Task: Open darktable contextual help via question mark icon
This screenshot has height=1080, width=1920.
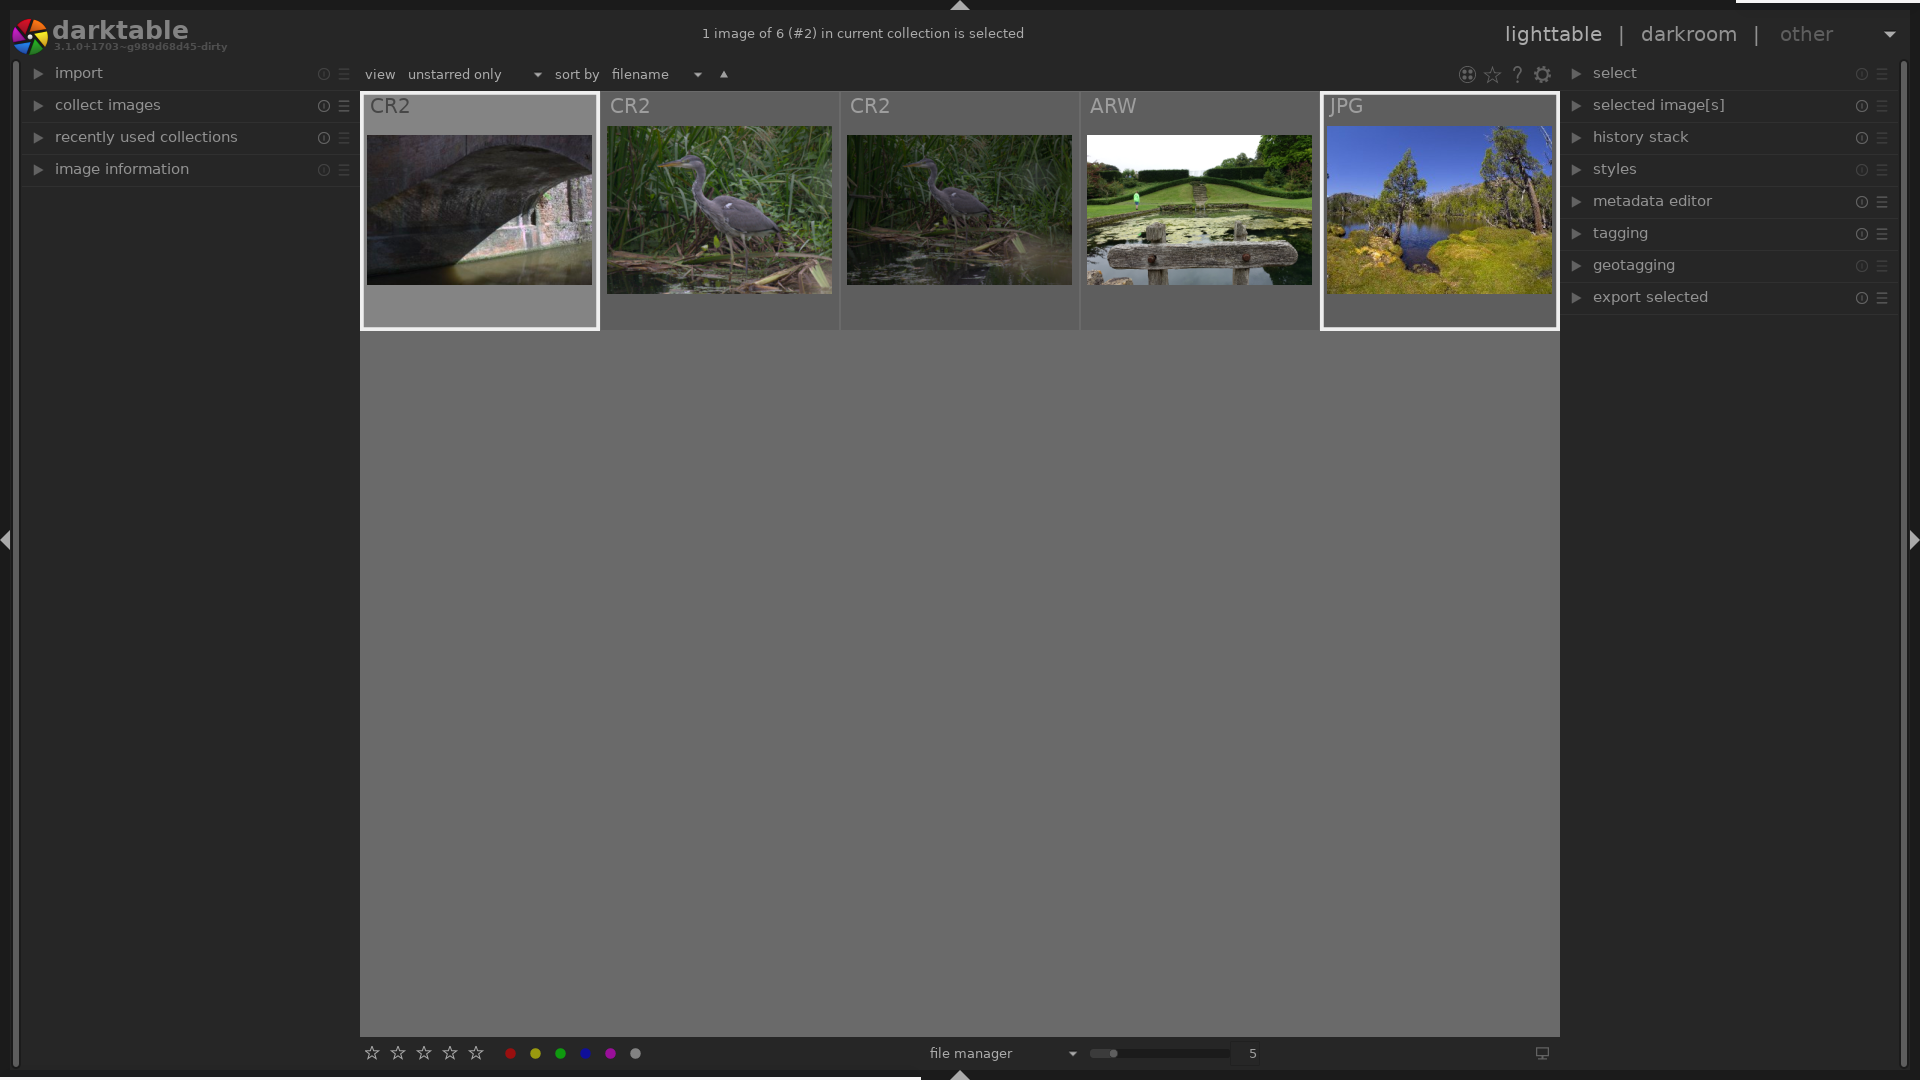Action: [x=1517, y=74]
